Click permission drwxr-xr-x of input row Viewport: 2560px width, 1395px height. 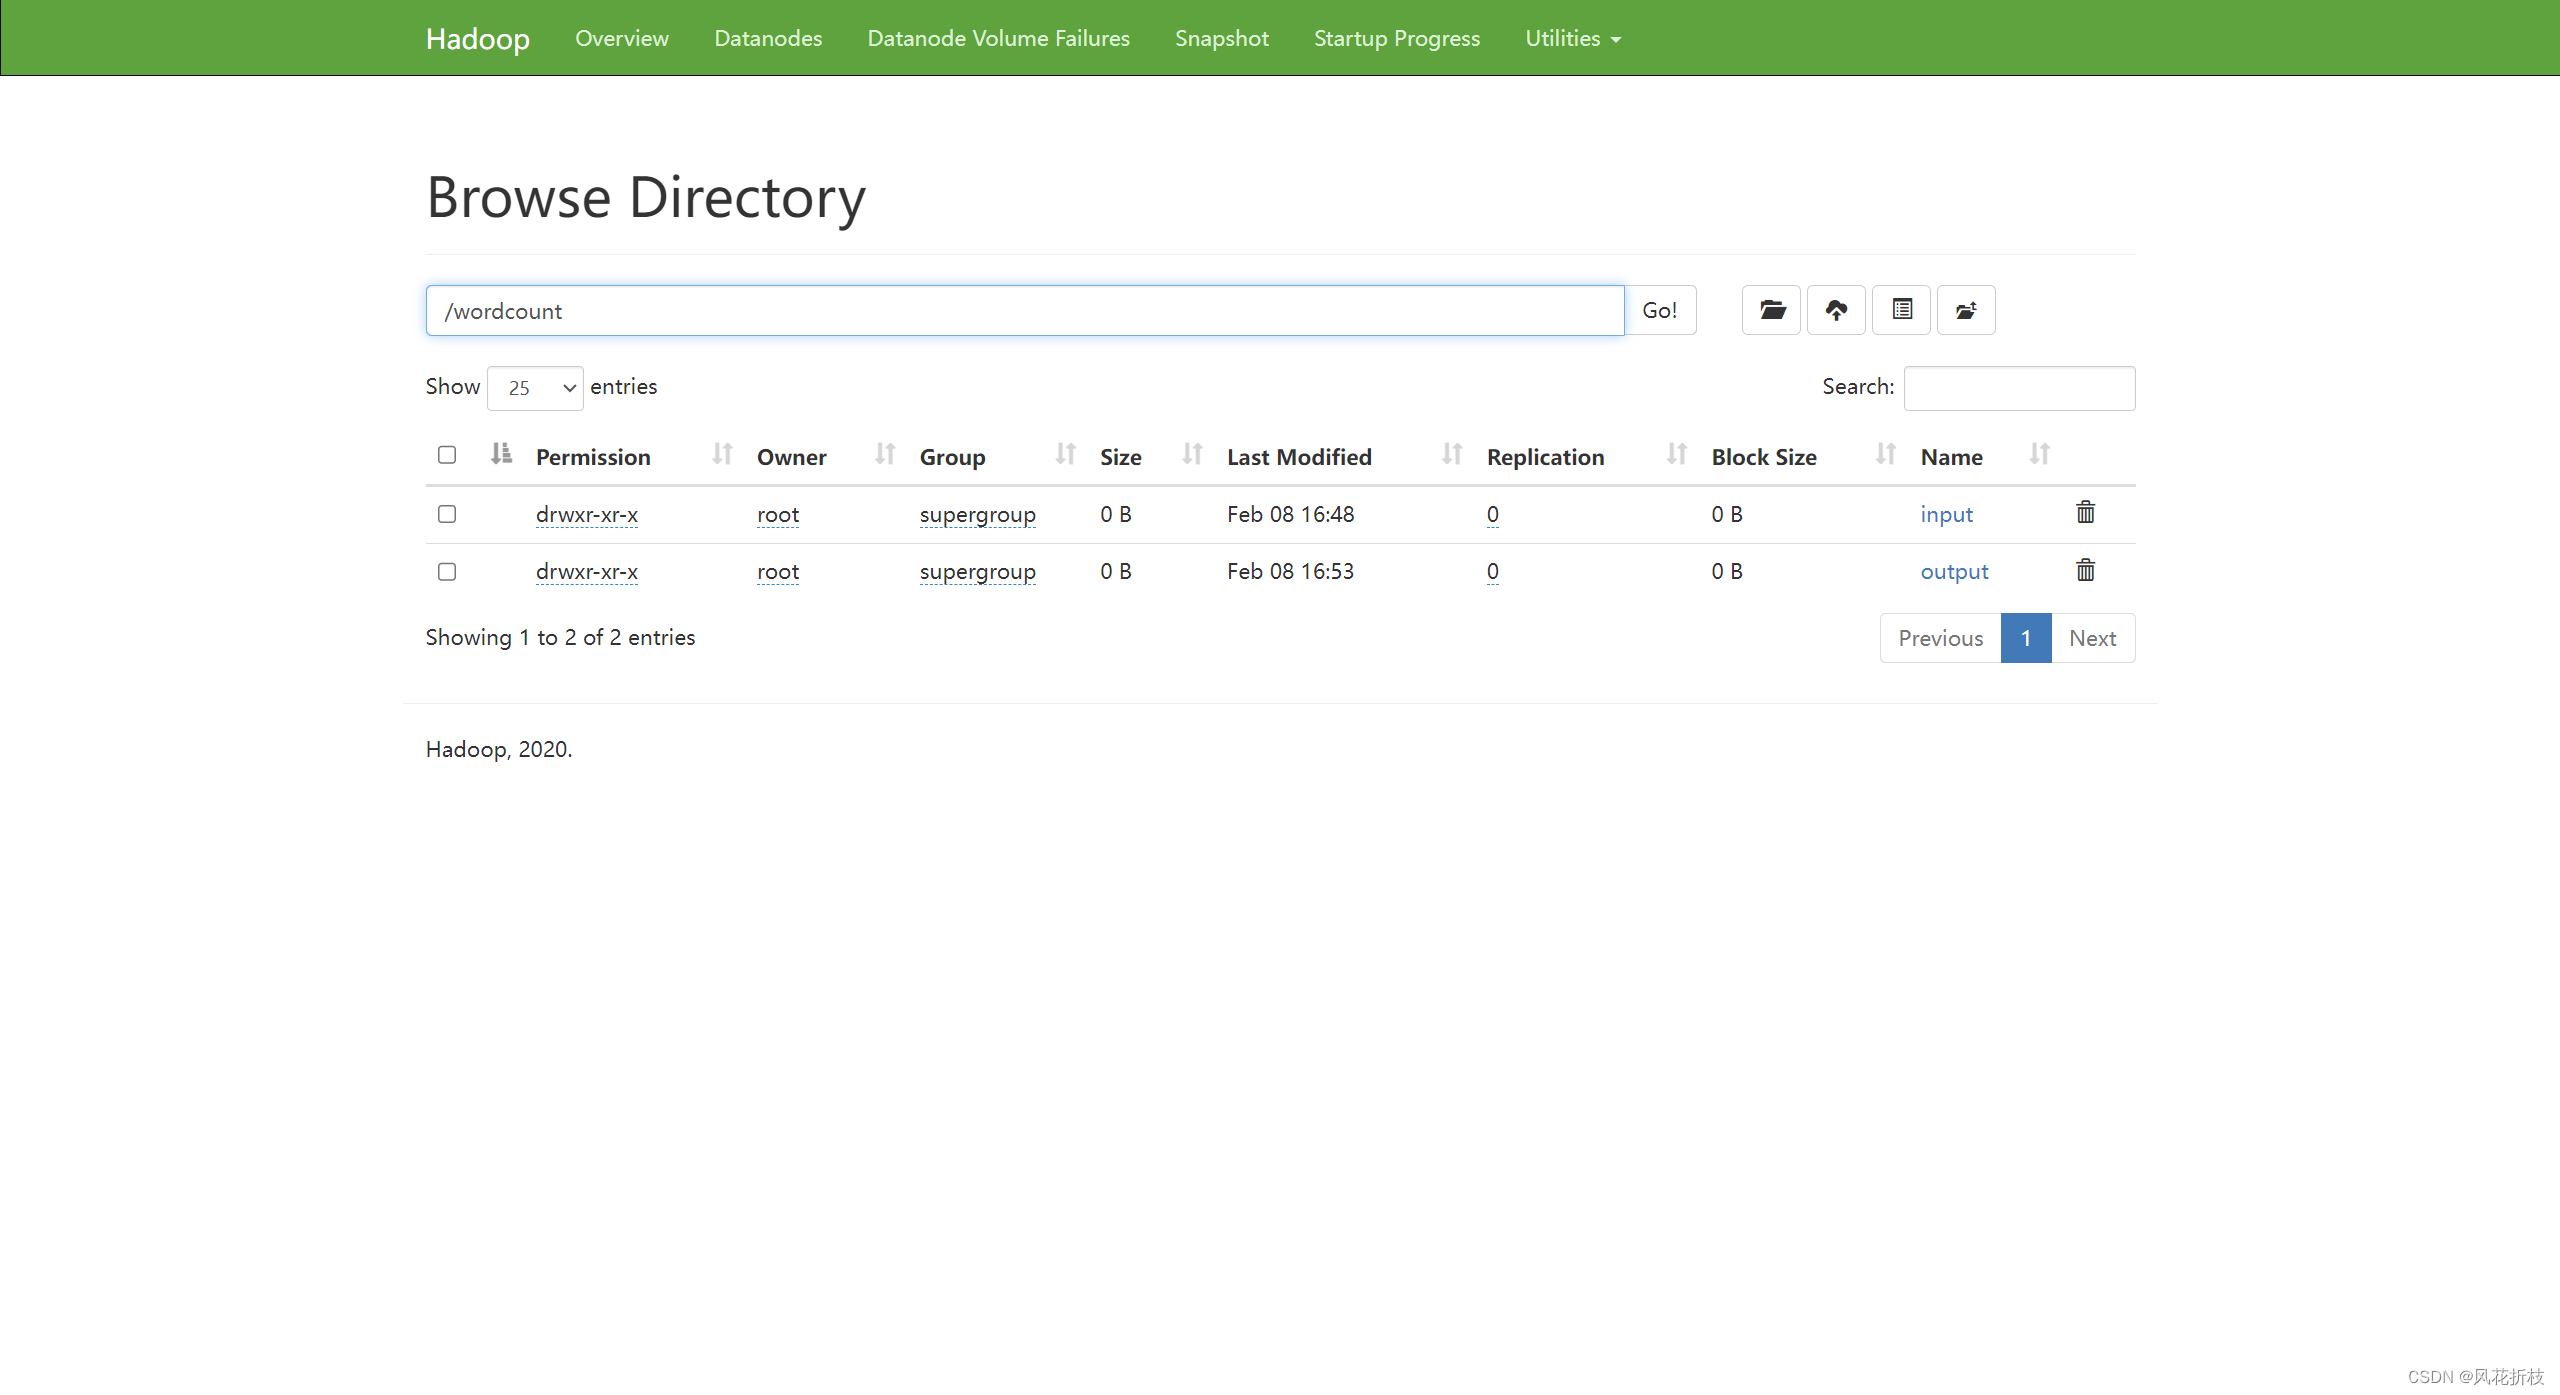point(587,514)
